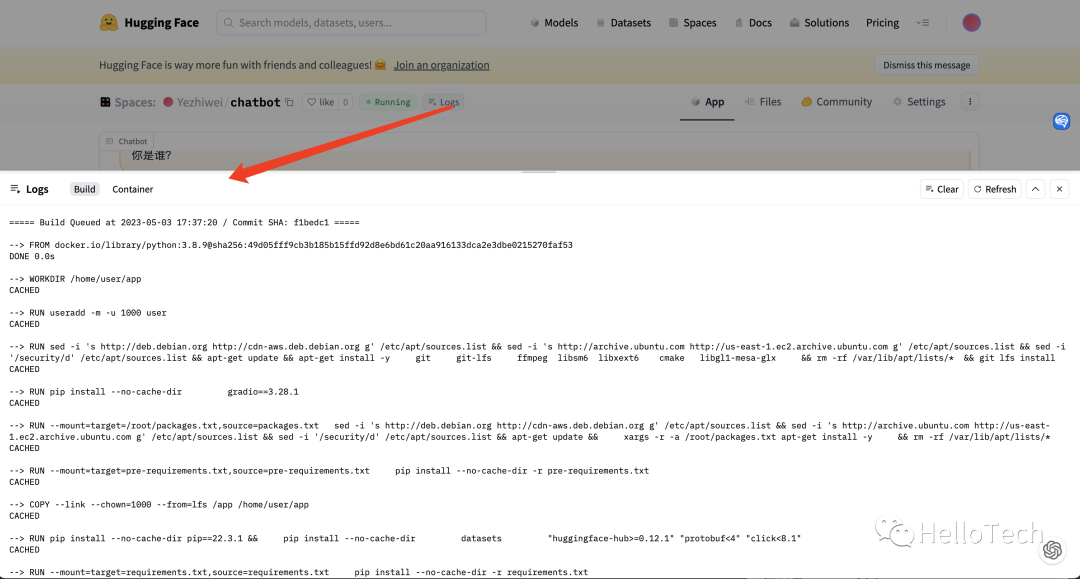
Task: Select the Container logs tab
Action: pyautogui.click(x=132, y=189)
